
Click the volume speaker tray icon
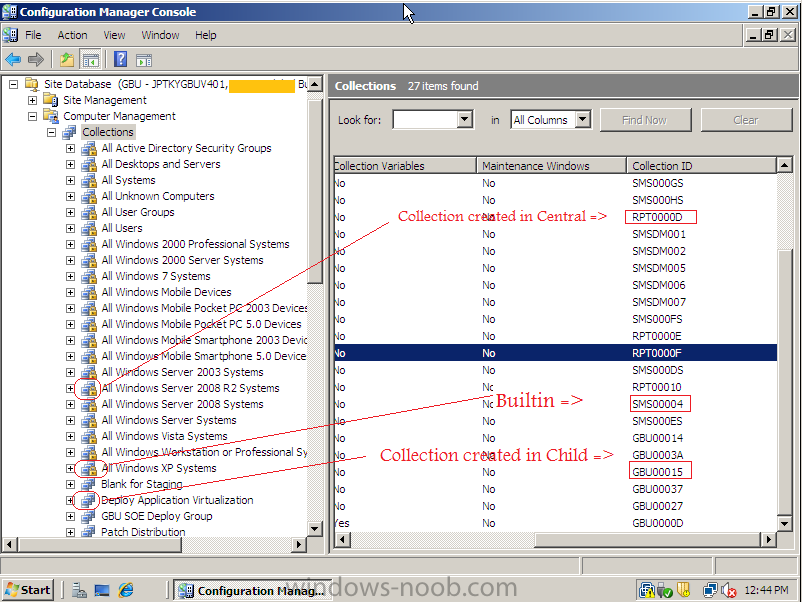(x=728, y=590)
